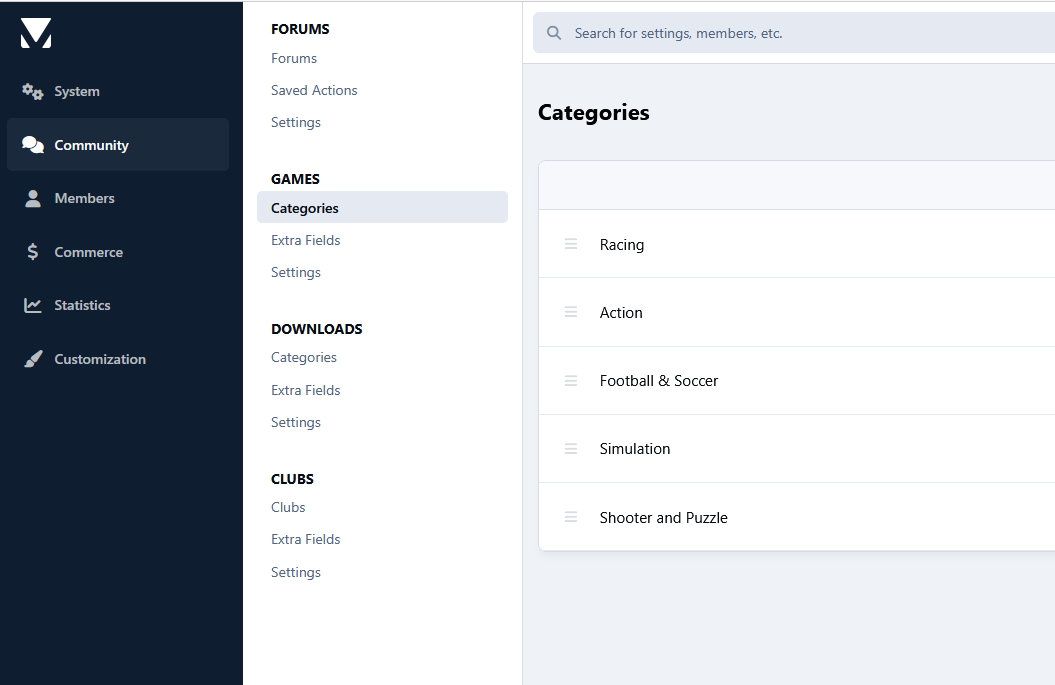Go to Settings under Forums

[295, 122]
